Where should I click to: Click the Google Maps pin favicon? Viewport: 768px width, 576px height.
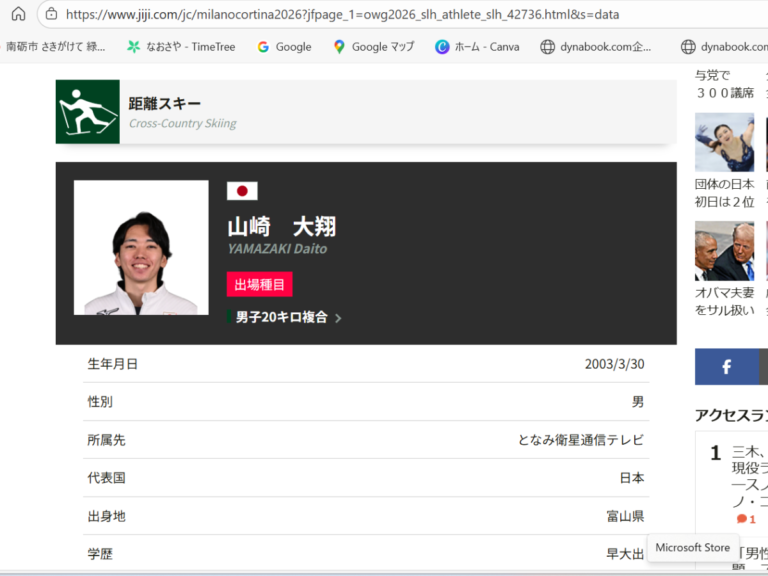(x=339, y=47)
